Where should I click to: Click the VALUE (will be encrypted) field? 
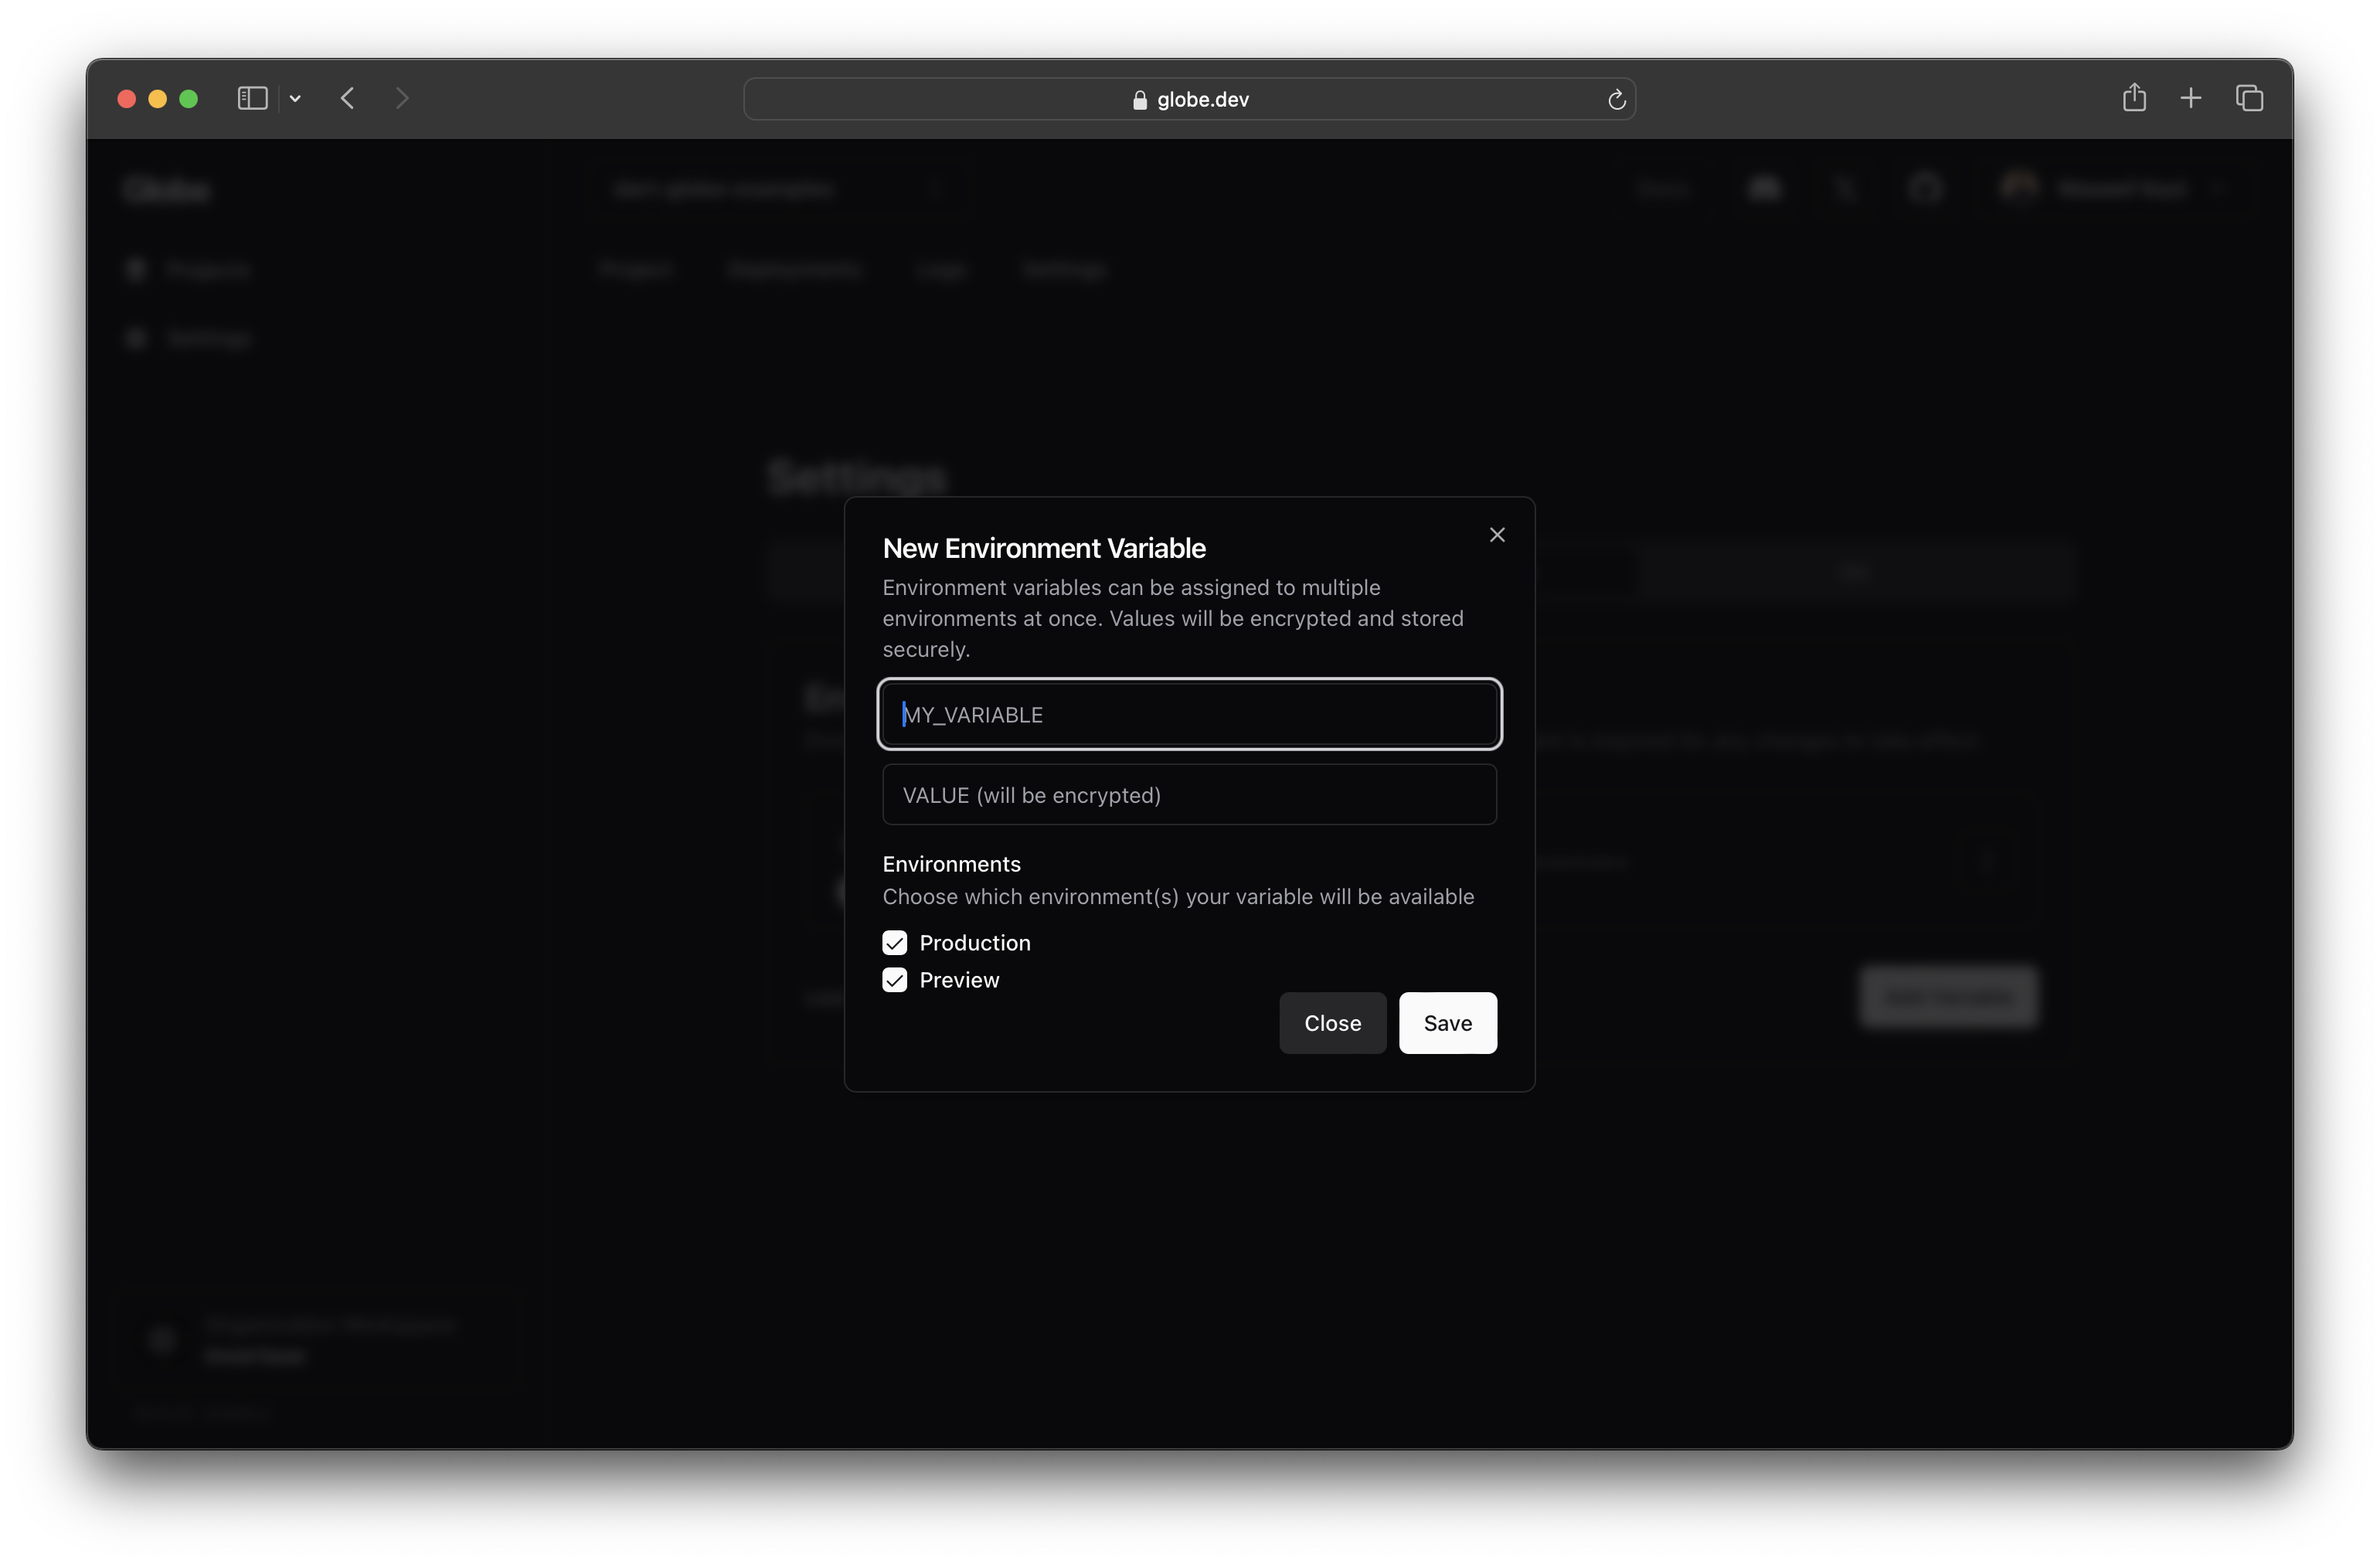[x=1189, y=795]
